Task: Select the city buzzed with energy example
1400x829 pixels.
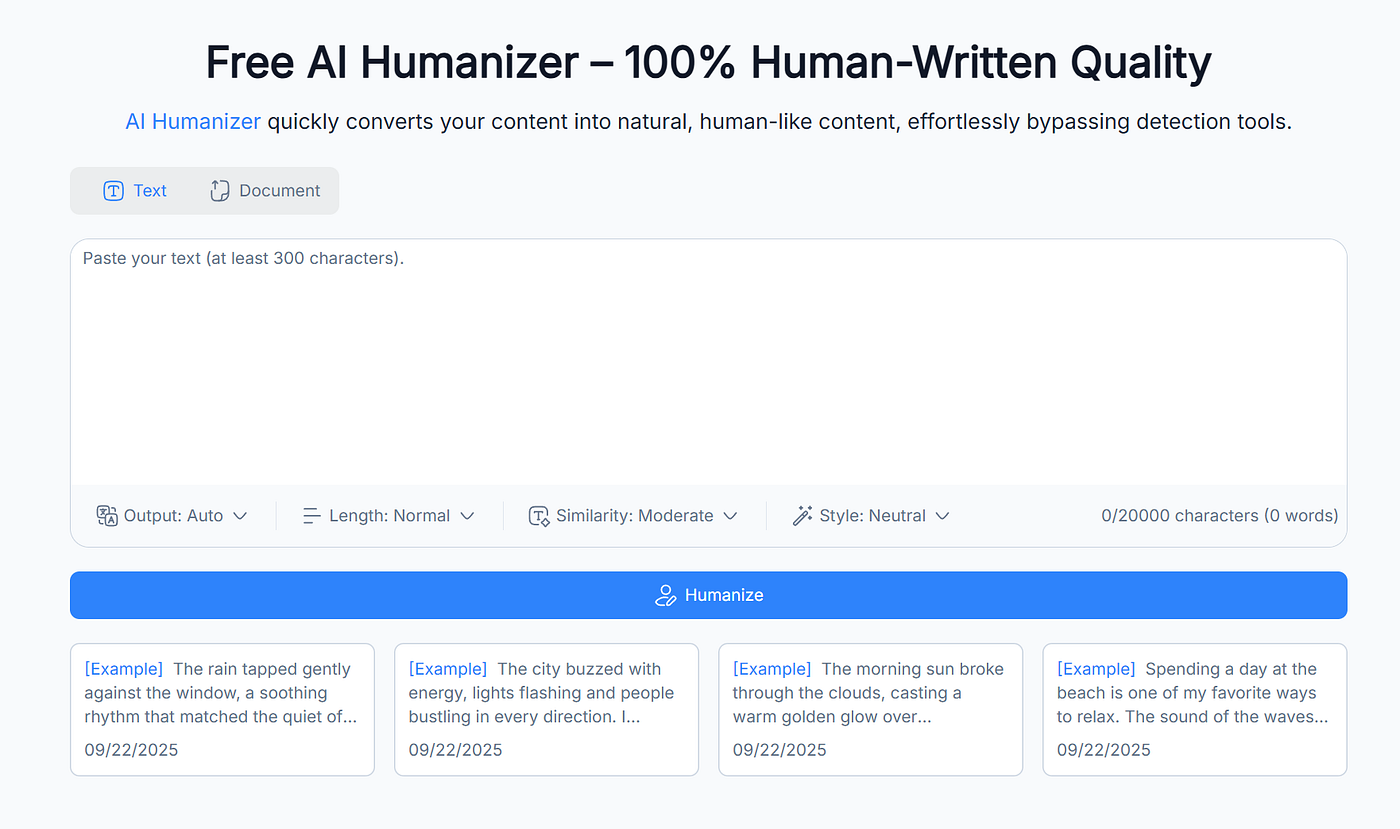Action: tap(546, 709)
